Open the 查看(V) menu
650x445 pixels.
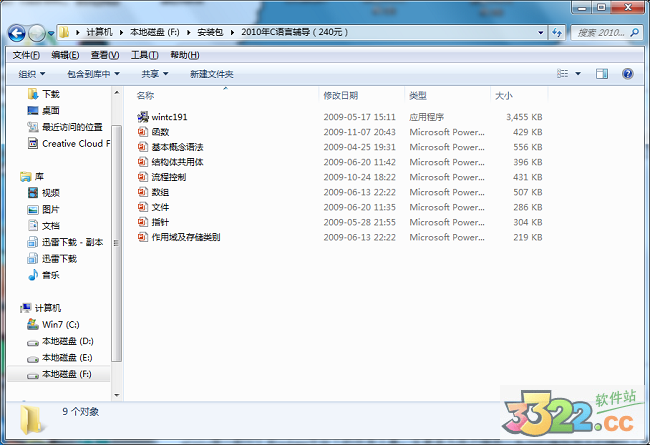point(105,55)
